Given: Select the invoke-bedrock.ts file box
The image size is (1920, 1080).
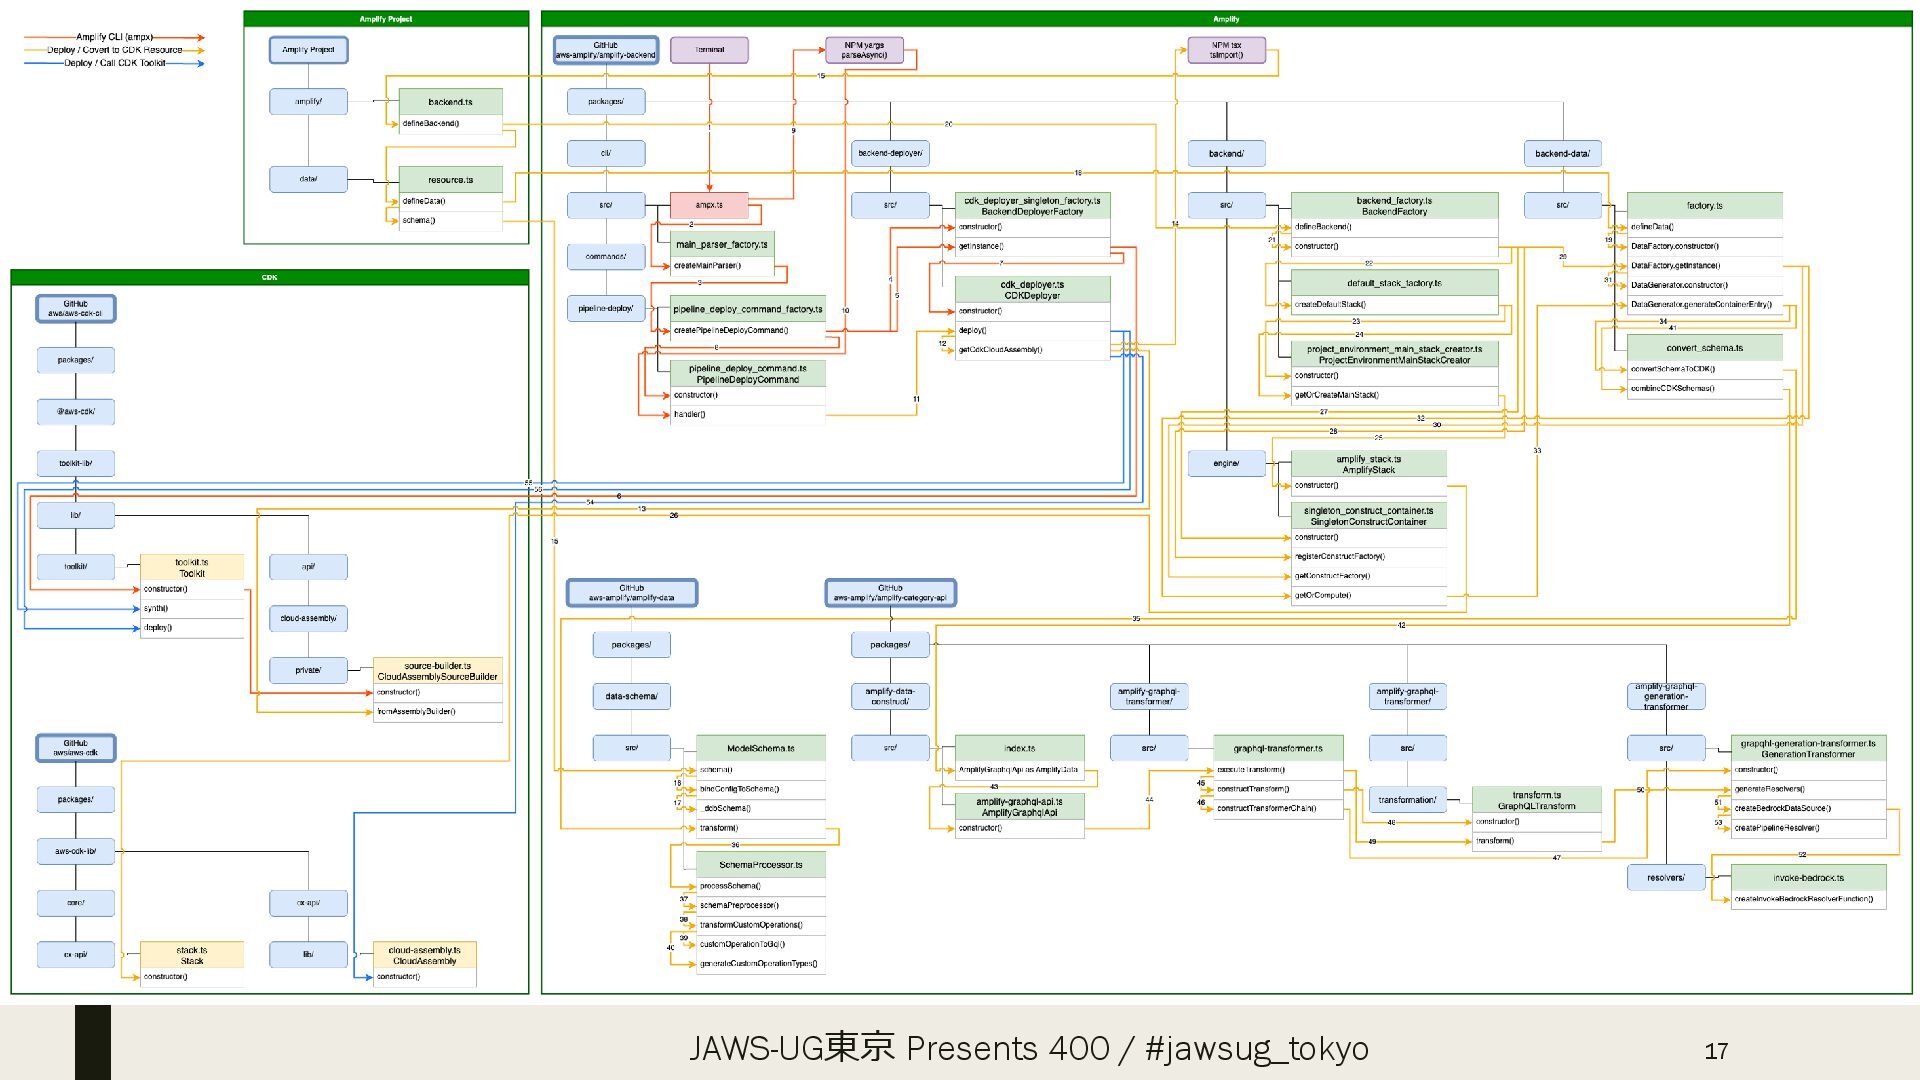Looking at the screenshot, I should coord(1808,878).
